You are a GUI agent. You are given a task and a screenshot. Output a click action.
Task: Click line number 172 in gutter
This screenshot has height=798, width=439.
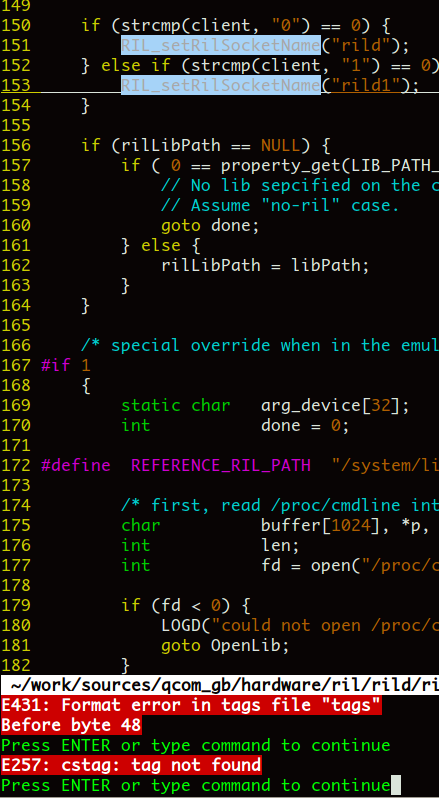[16, 465]
